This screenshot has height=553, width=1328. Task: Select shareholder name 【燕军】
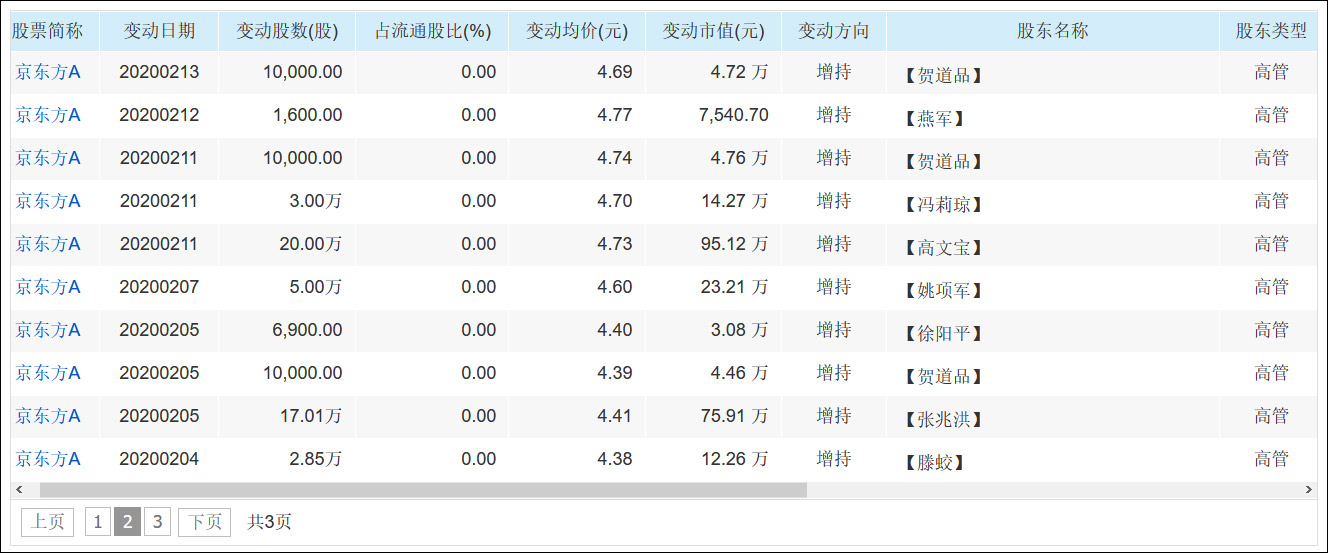click(933, 119)
